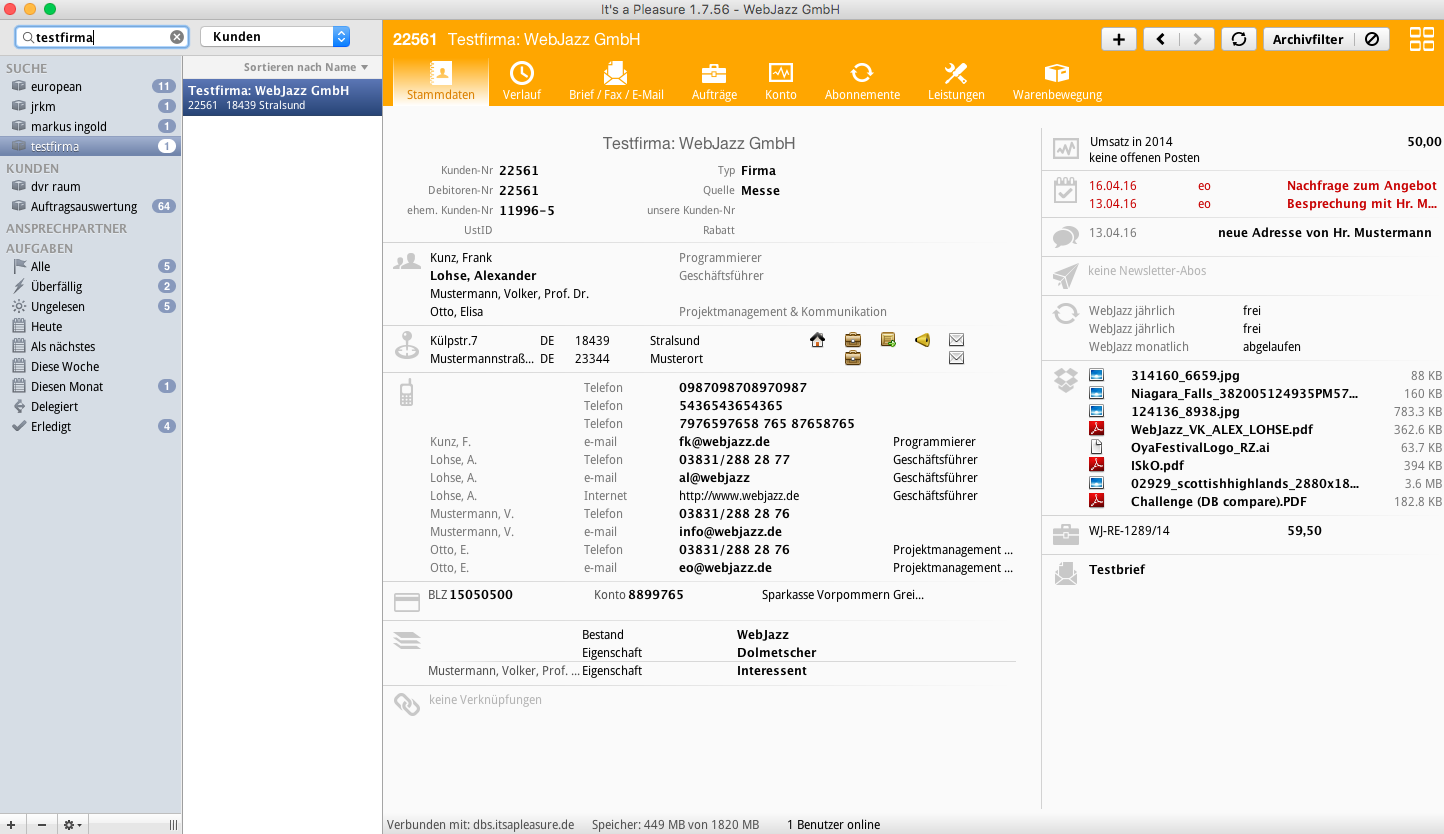Click the briefcase icon in the Külpstr.7 row
This screenshot has height=834, width=1444.
click(853, 340)
